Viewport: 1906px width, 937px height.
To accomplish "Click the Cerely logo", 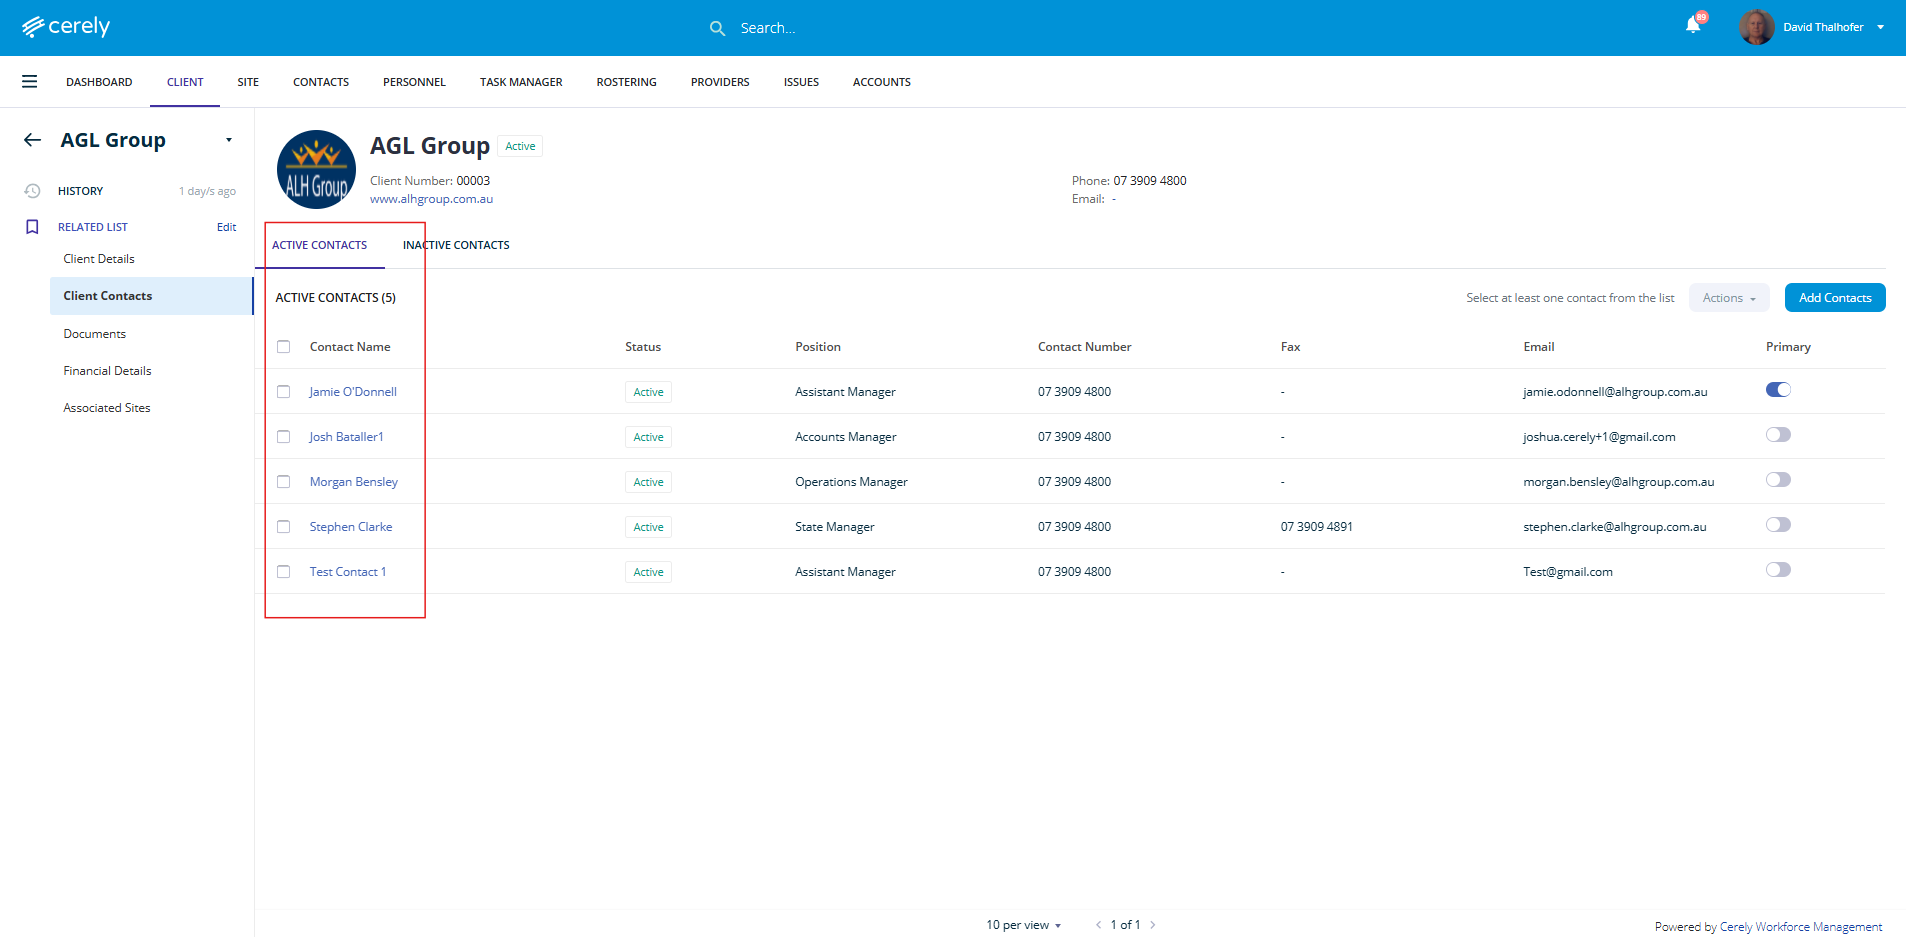I will click(x=66, y=27).
